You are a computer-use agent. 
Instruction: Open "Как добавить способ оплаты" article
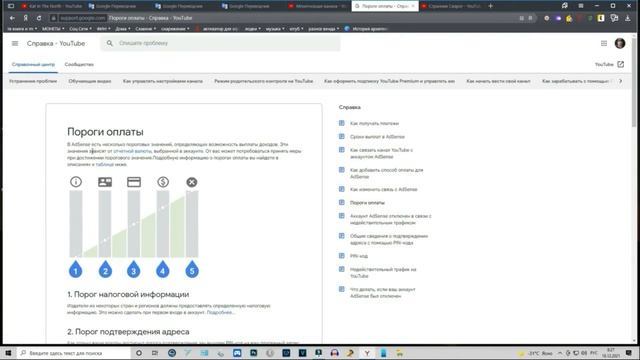coord(386,173)
